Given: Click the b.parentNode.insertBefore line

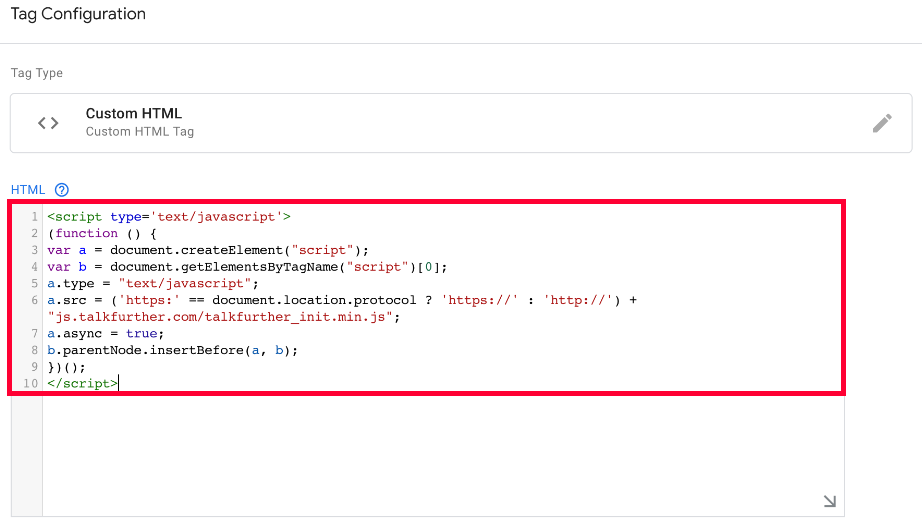Looking at the screenshot, I should 172,350.
